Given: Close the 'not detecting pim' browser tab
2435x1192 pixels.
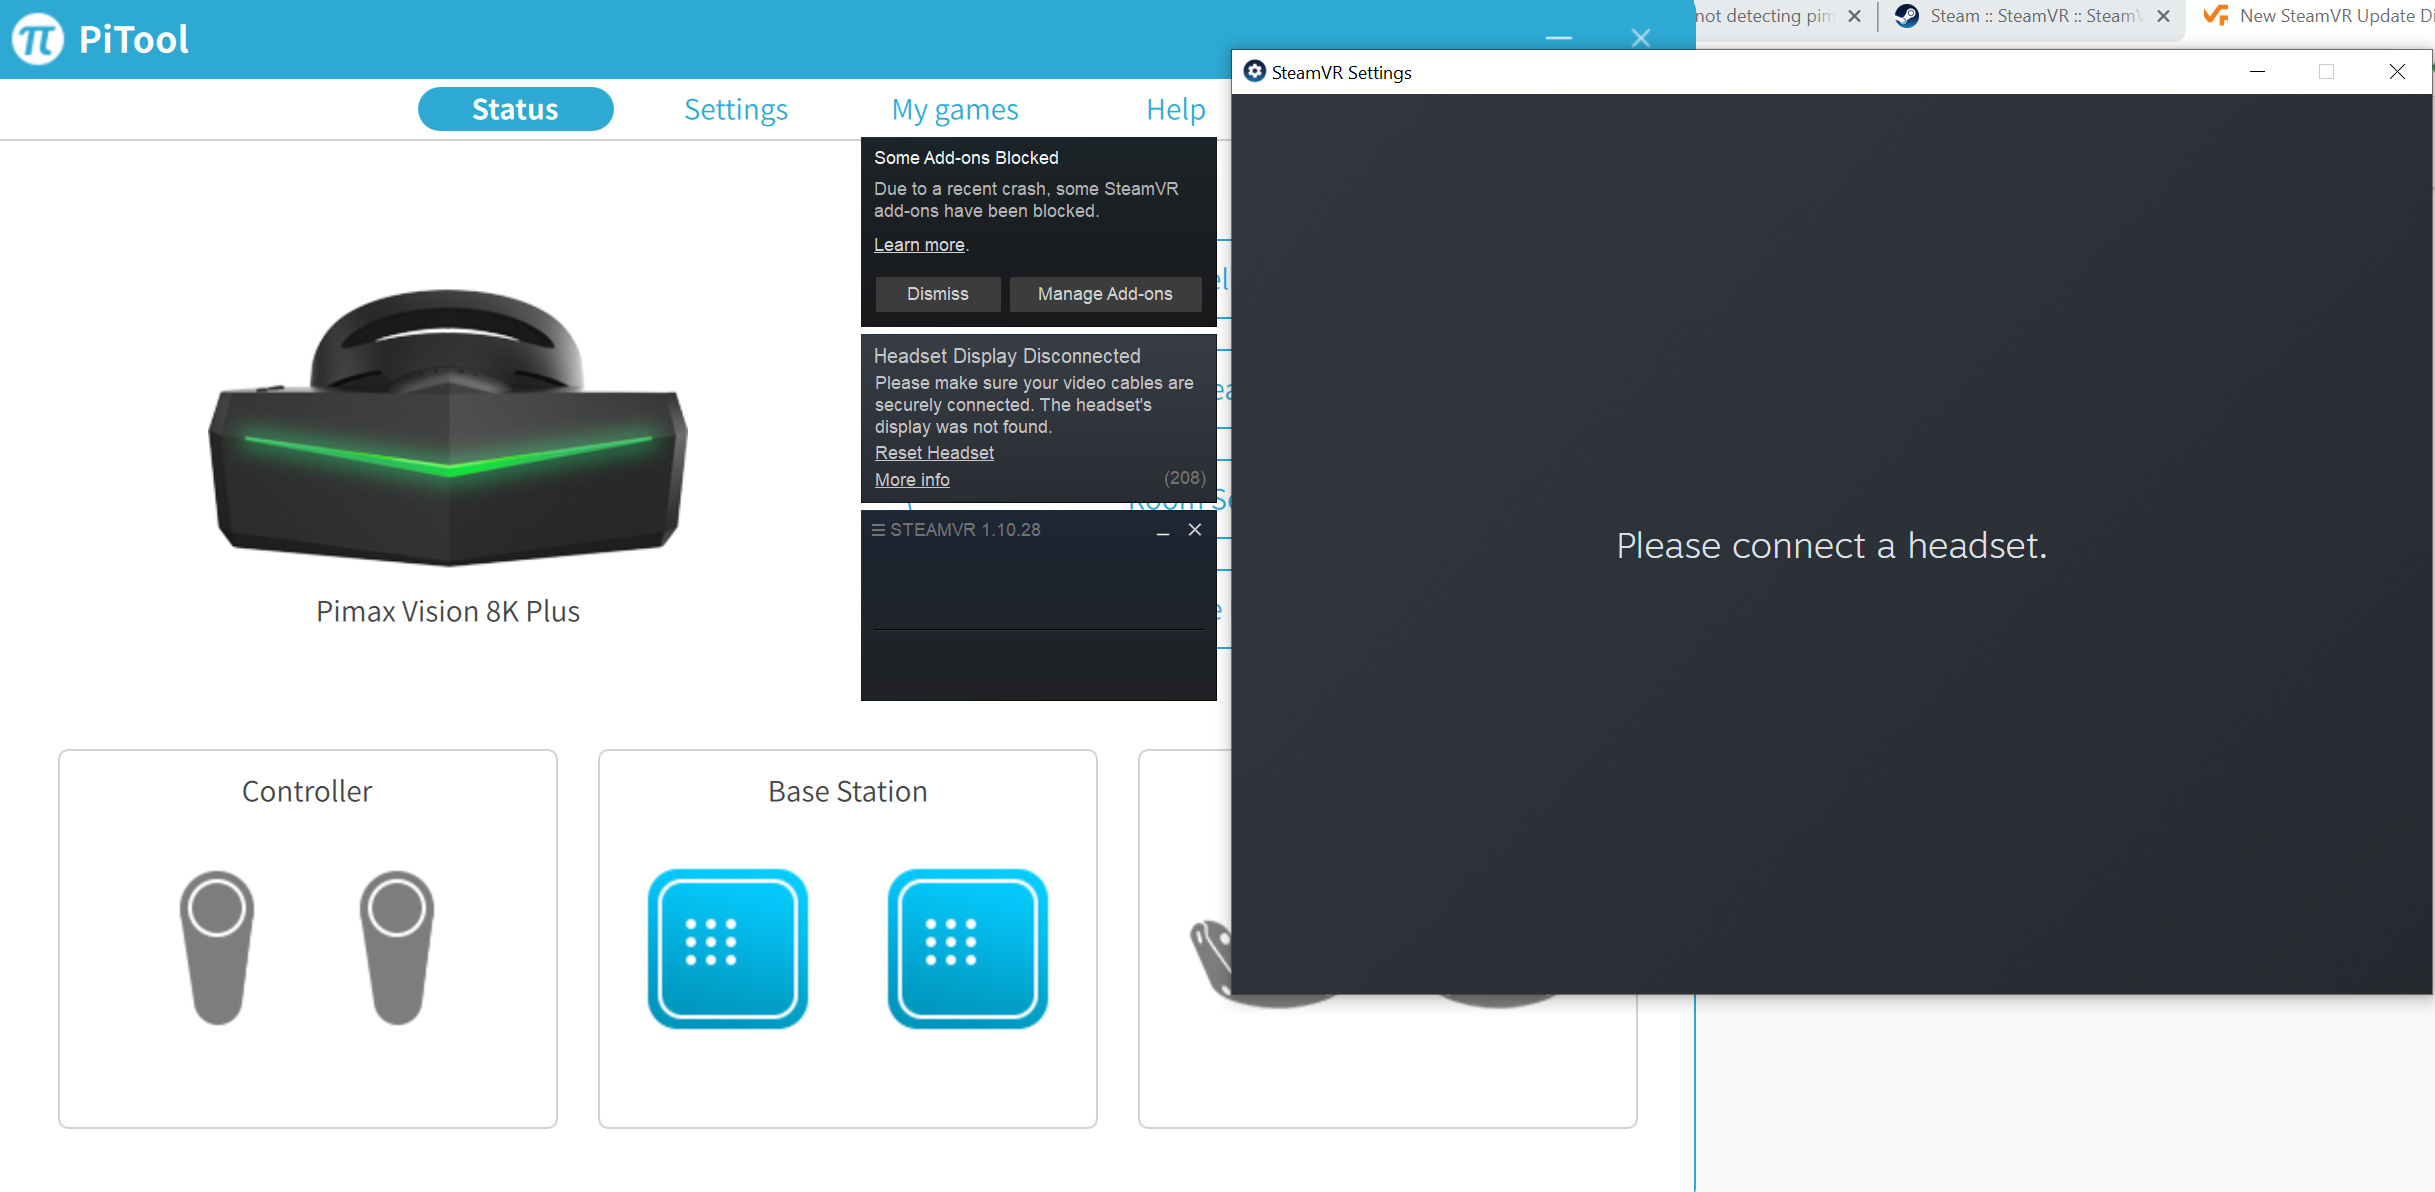Looking at the screenshot, I should (1854, 16).
